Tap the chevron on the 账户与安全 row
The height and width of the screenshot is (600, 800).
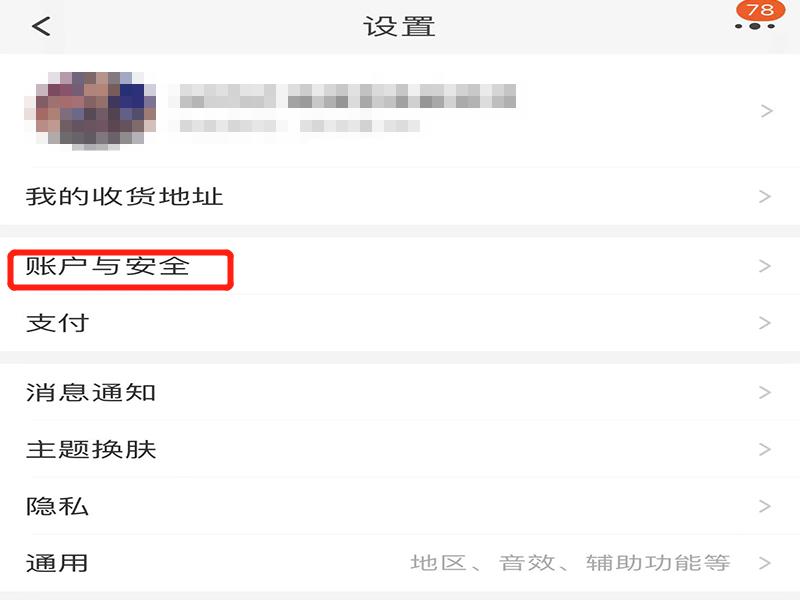(764, 266)
